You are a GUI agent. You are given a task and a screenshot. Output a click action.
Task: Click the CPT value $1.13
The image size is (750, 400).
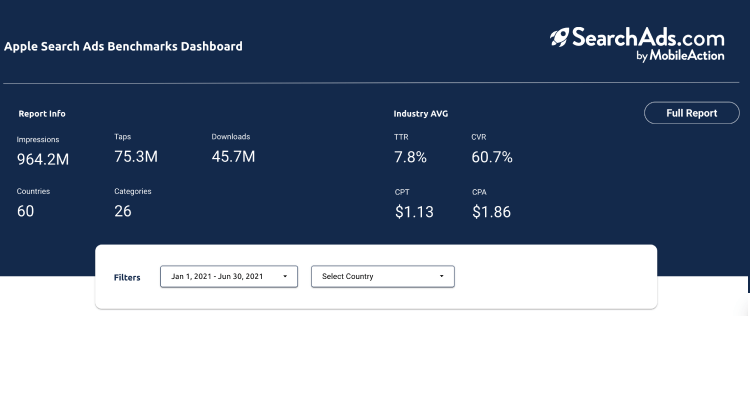[x=414, y=212]
